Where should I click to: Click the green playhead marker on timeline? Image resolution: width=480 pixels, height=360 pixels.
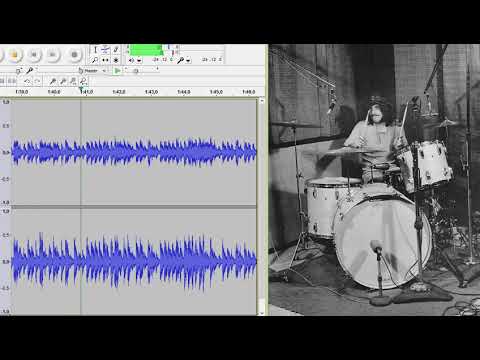pyautogui.click(x=80, y=89)
